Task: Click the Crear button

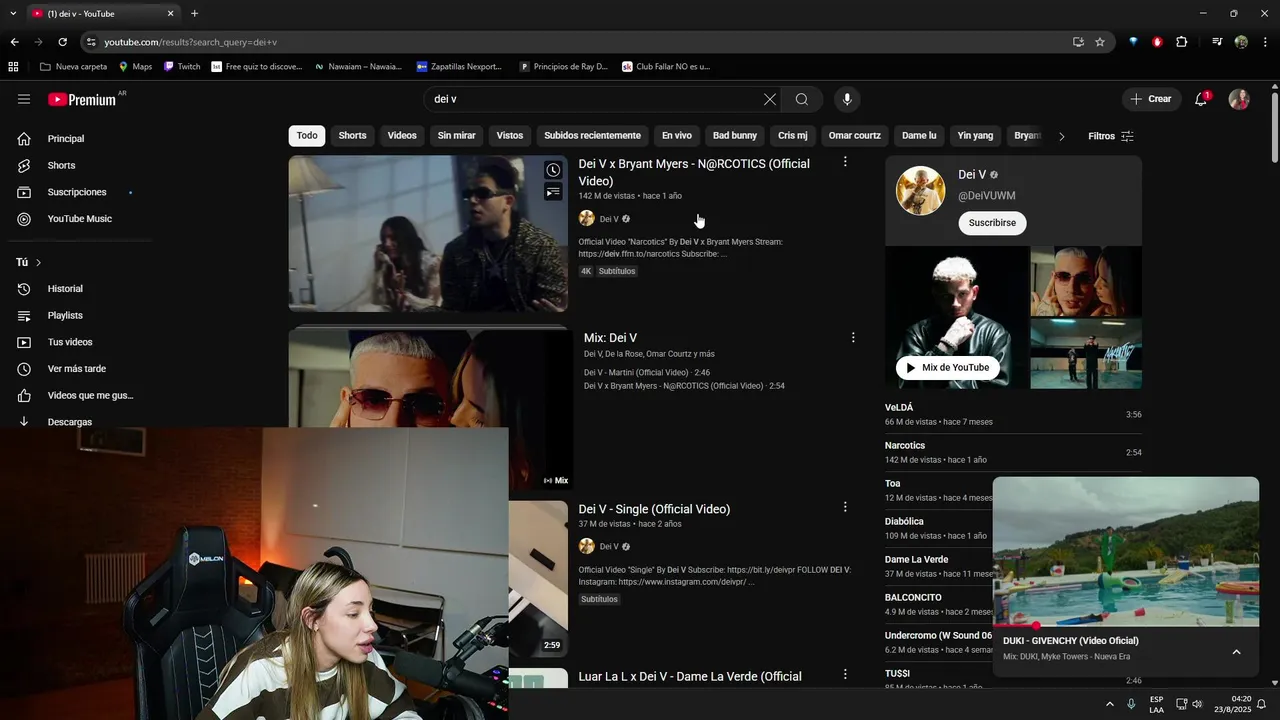Action: point(1151,99)
